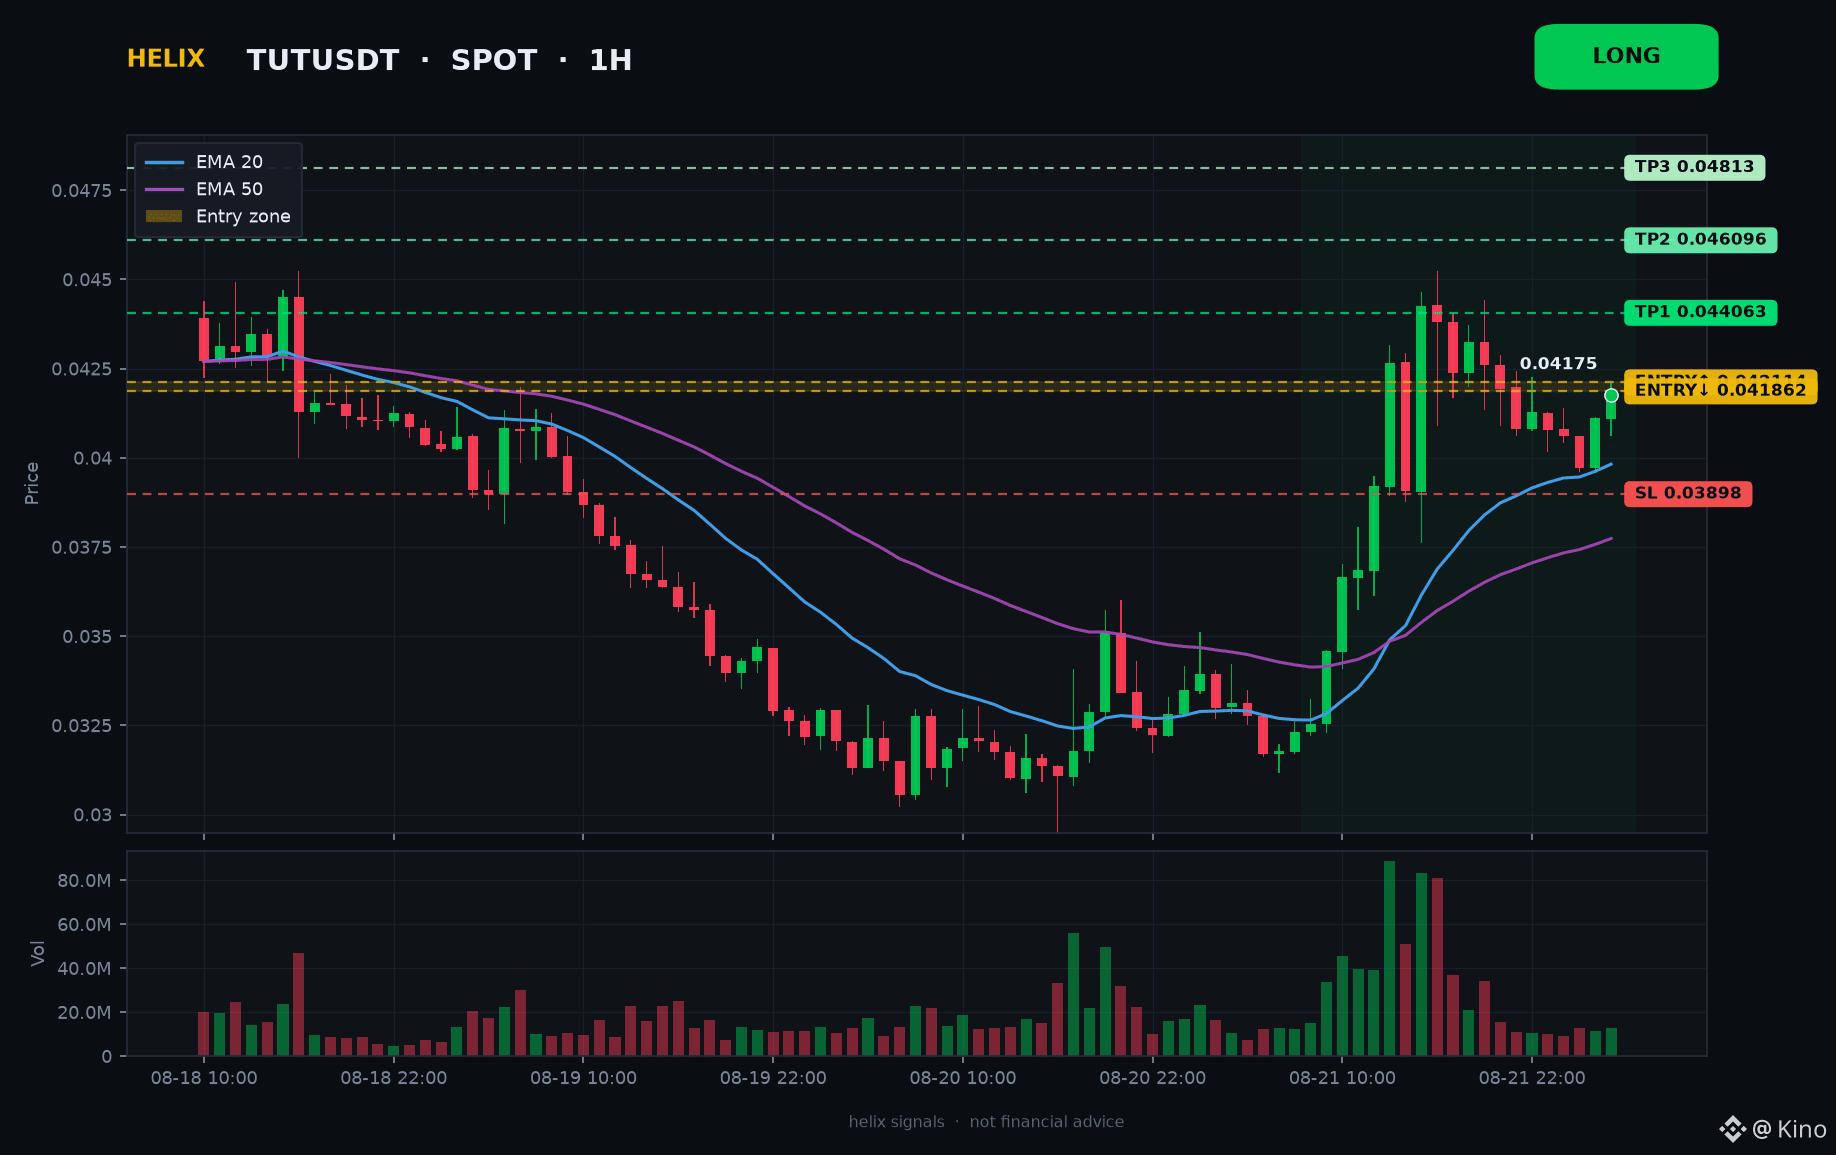The image size is (1836, 1155).
Task: Click the 80.0M volume axis tick
Action: pos(84,881)
